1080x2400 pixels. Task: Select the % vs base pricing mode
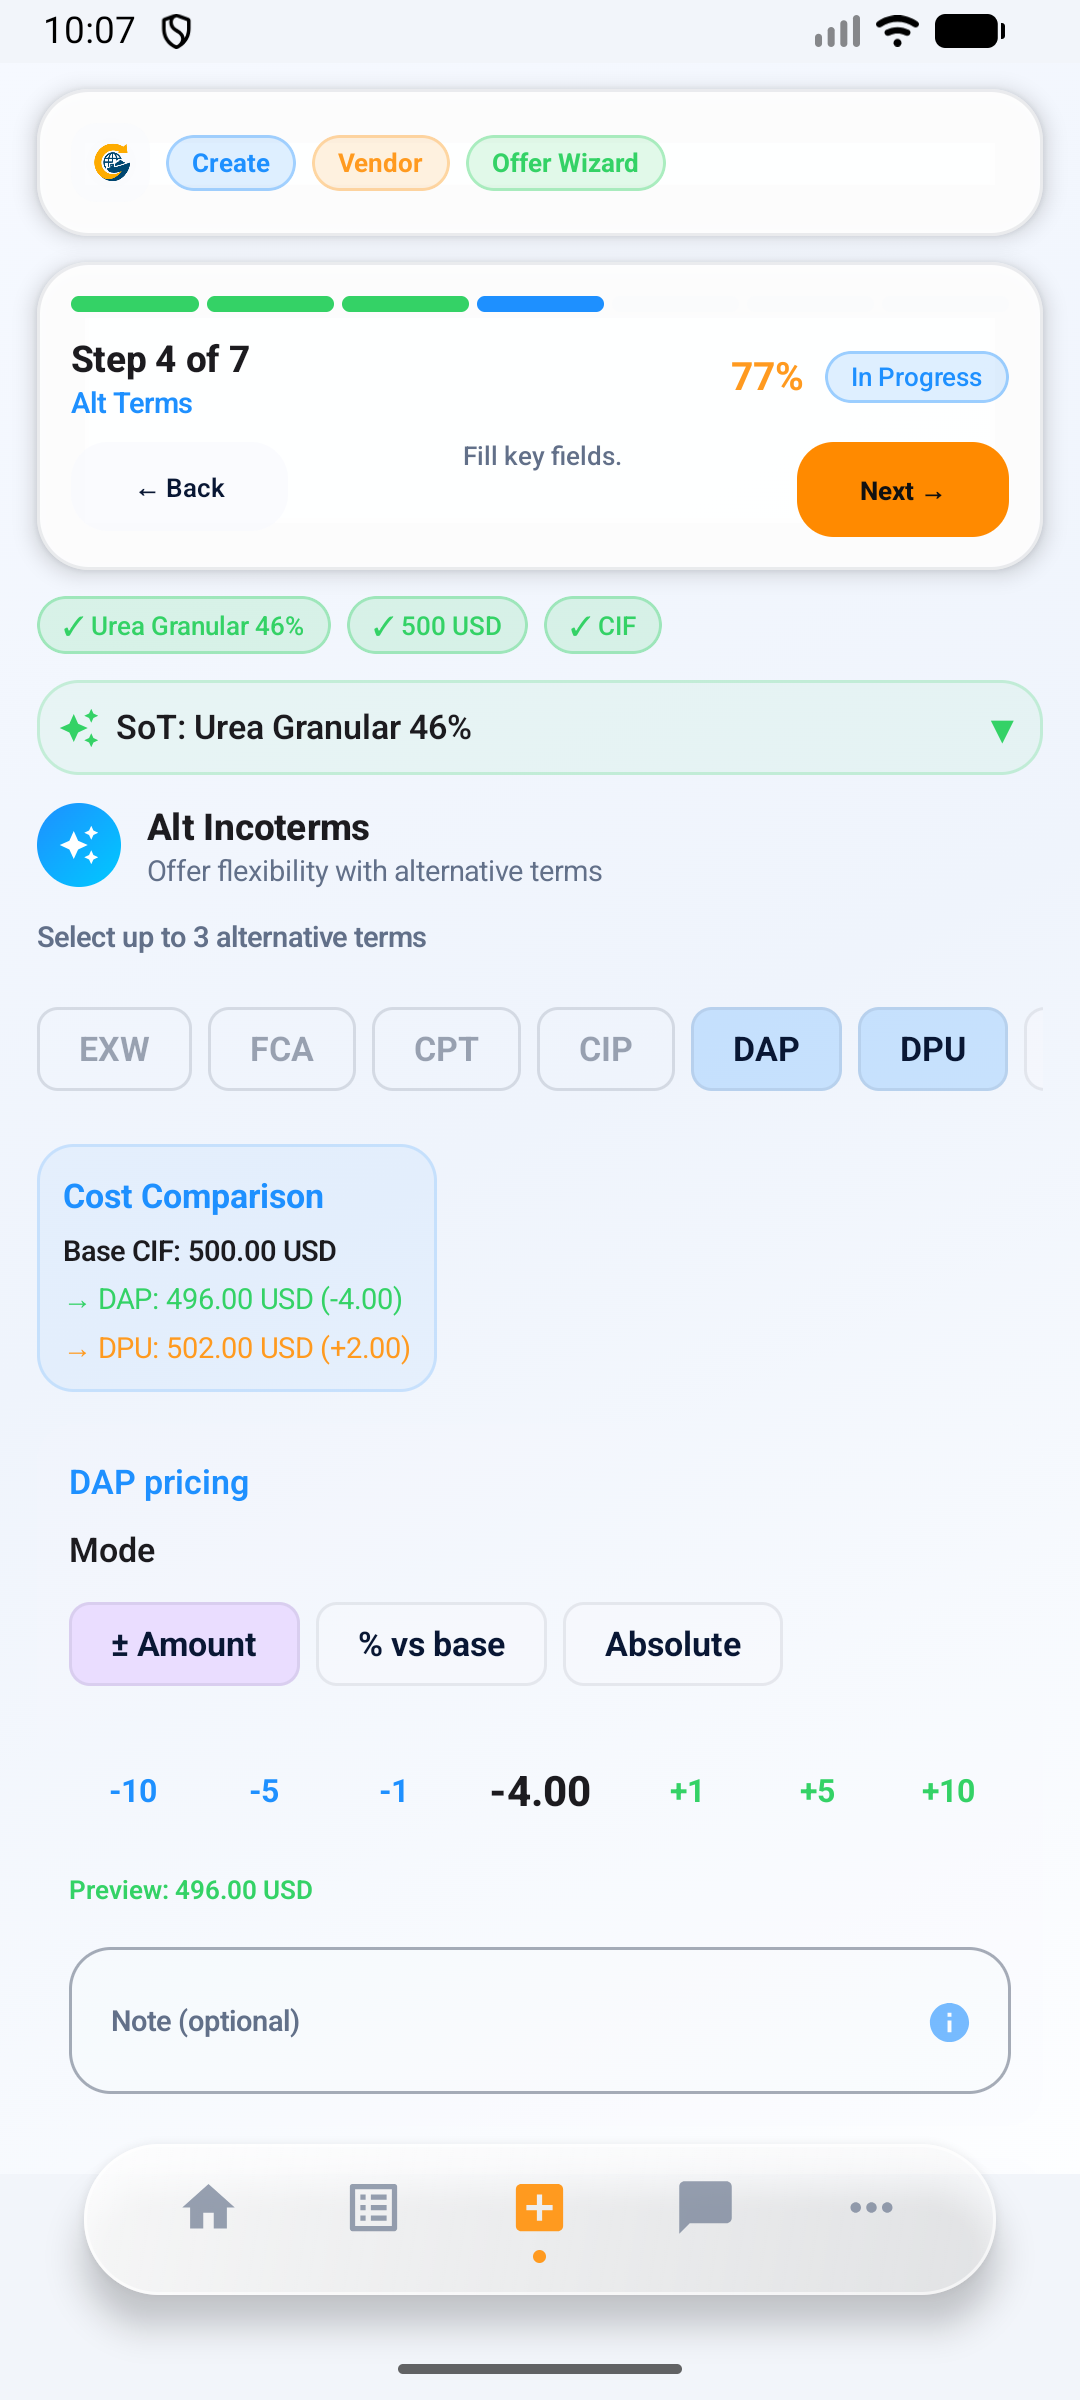click(x=431, y=1644)
